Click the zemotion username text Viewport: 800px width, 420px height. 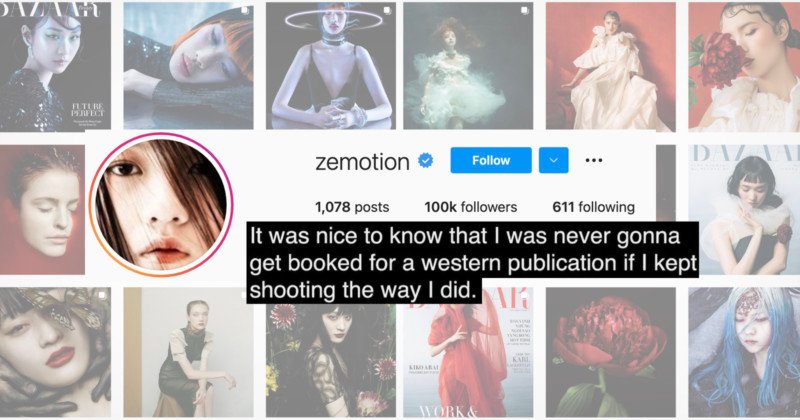(x=362, y=162)
